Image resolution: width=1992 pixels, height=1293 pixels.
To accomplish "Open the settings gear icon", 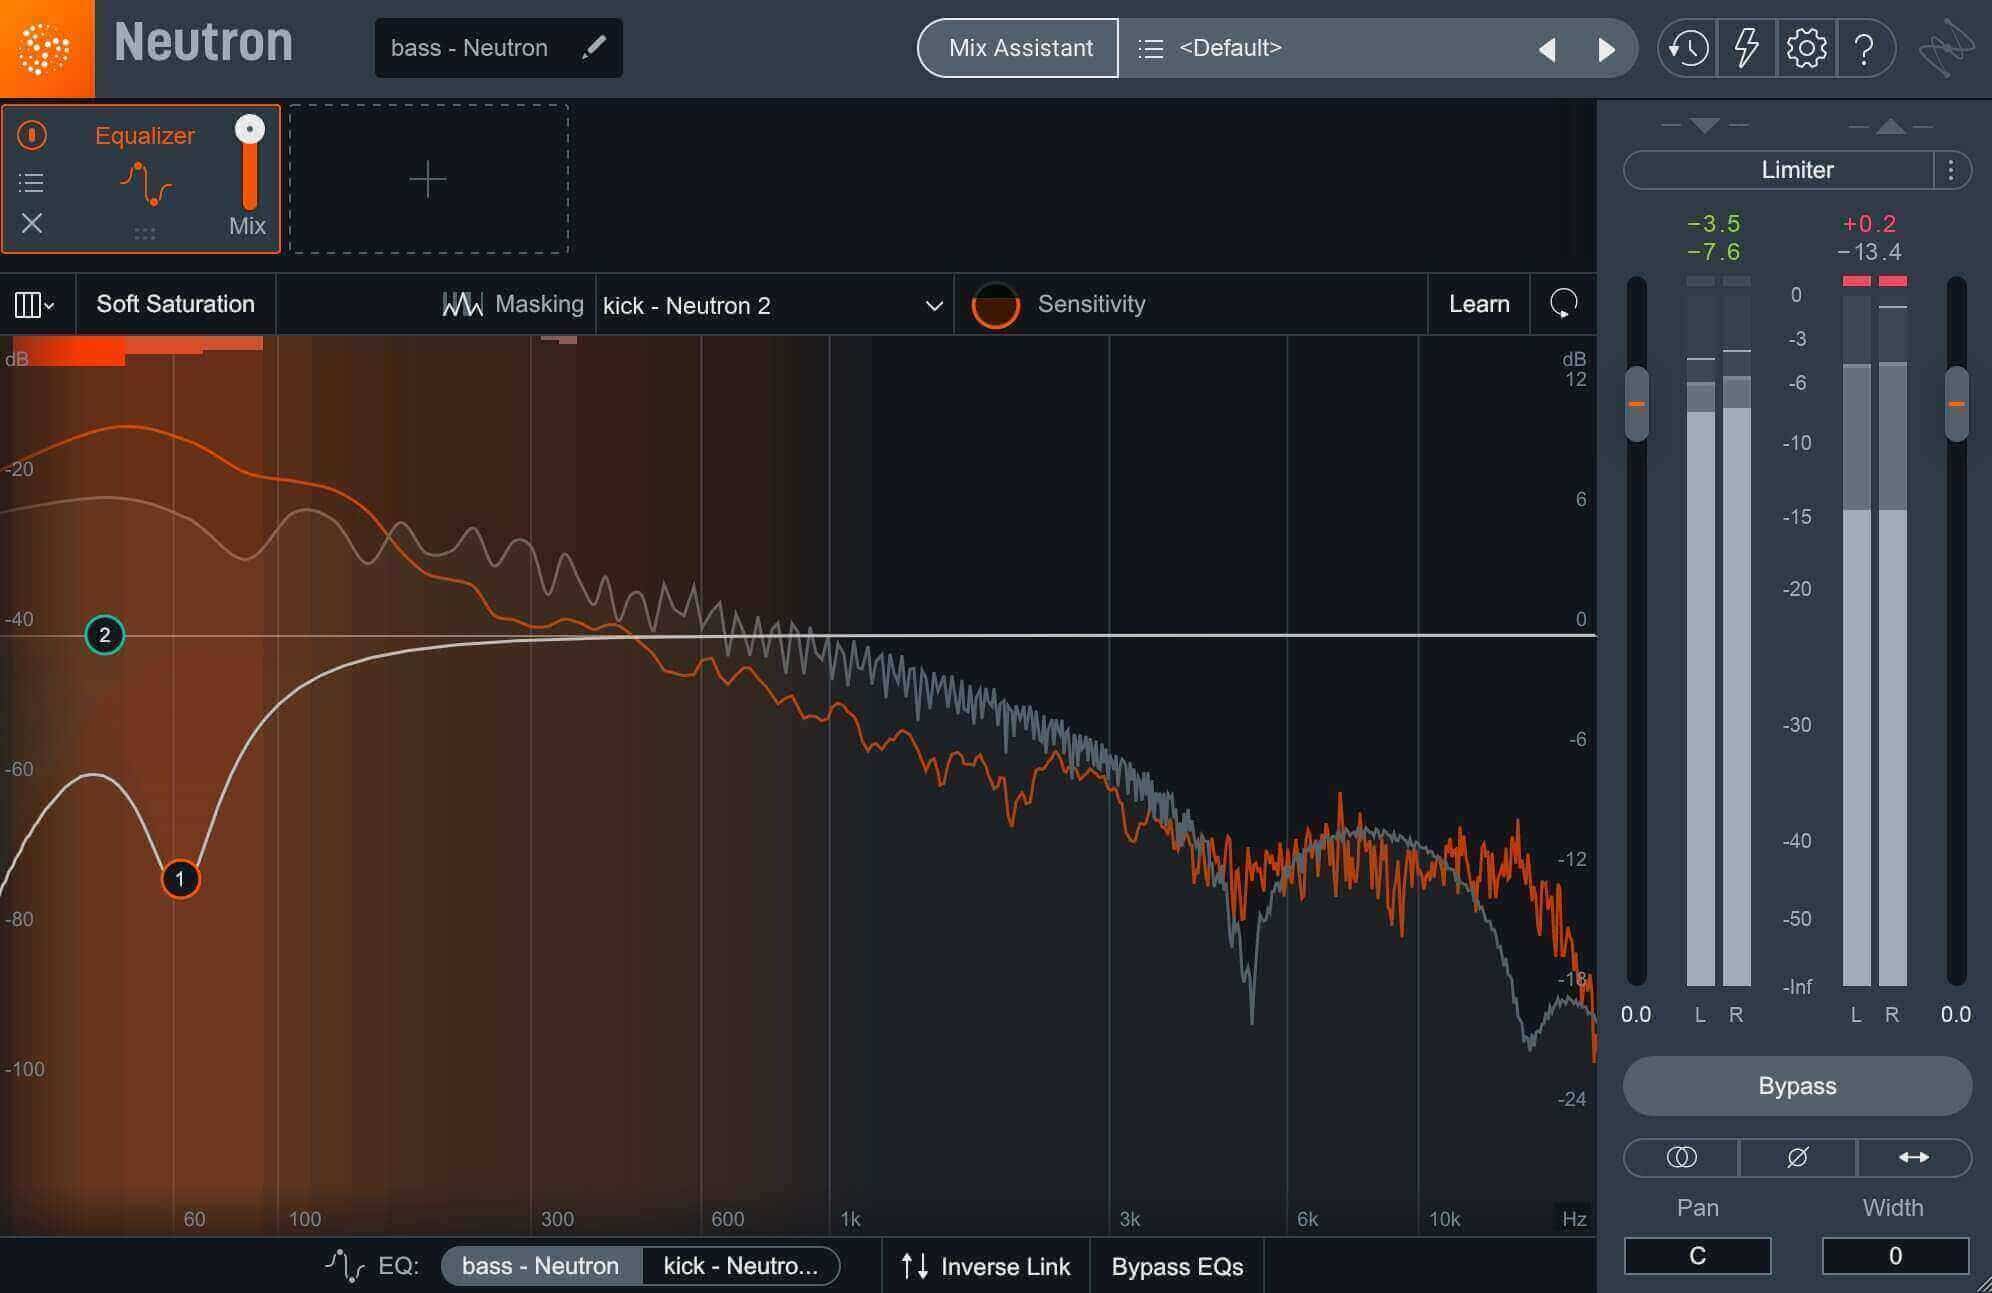I will [1806, 48].
